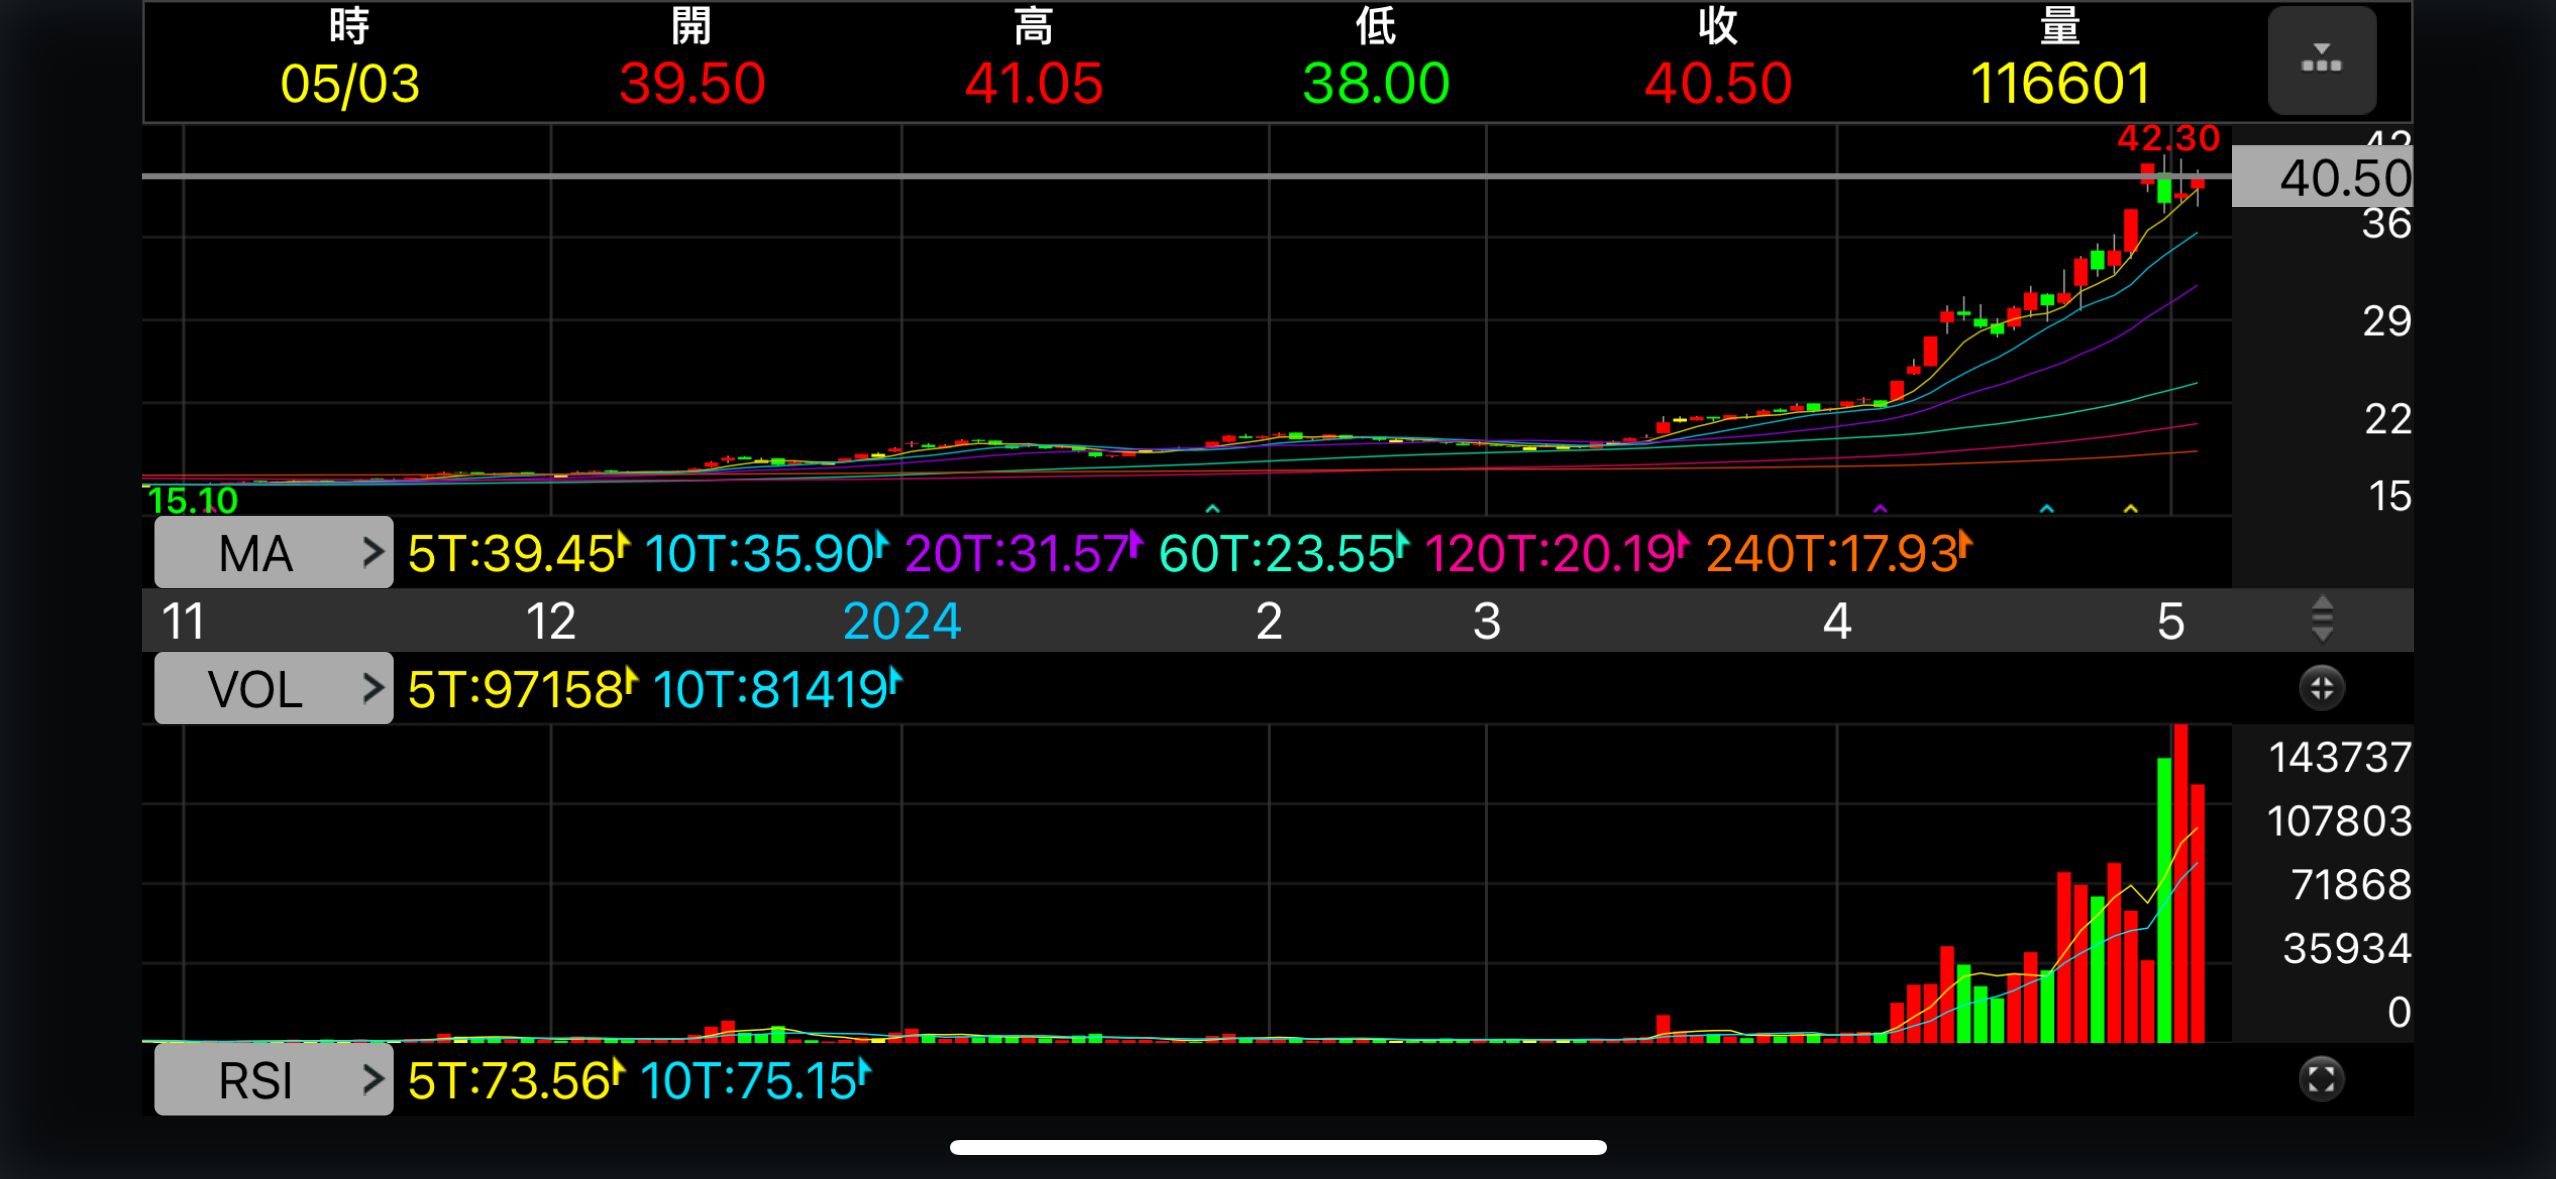This screenshot has width=2556, height=1179.
Task: Tap the fullscreen expand icon in RSI row
Action: click(2321, 1079)
